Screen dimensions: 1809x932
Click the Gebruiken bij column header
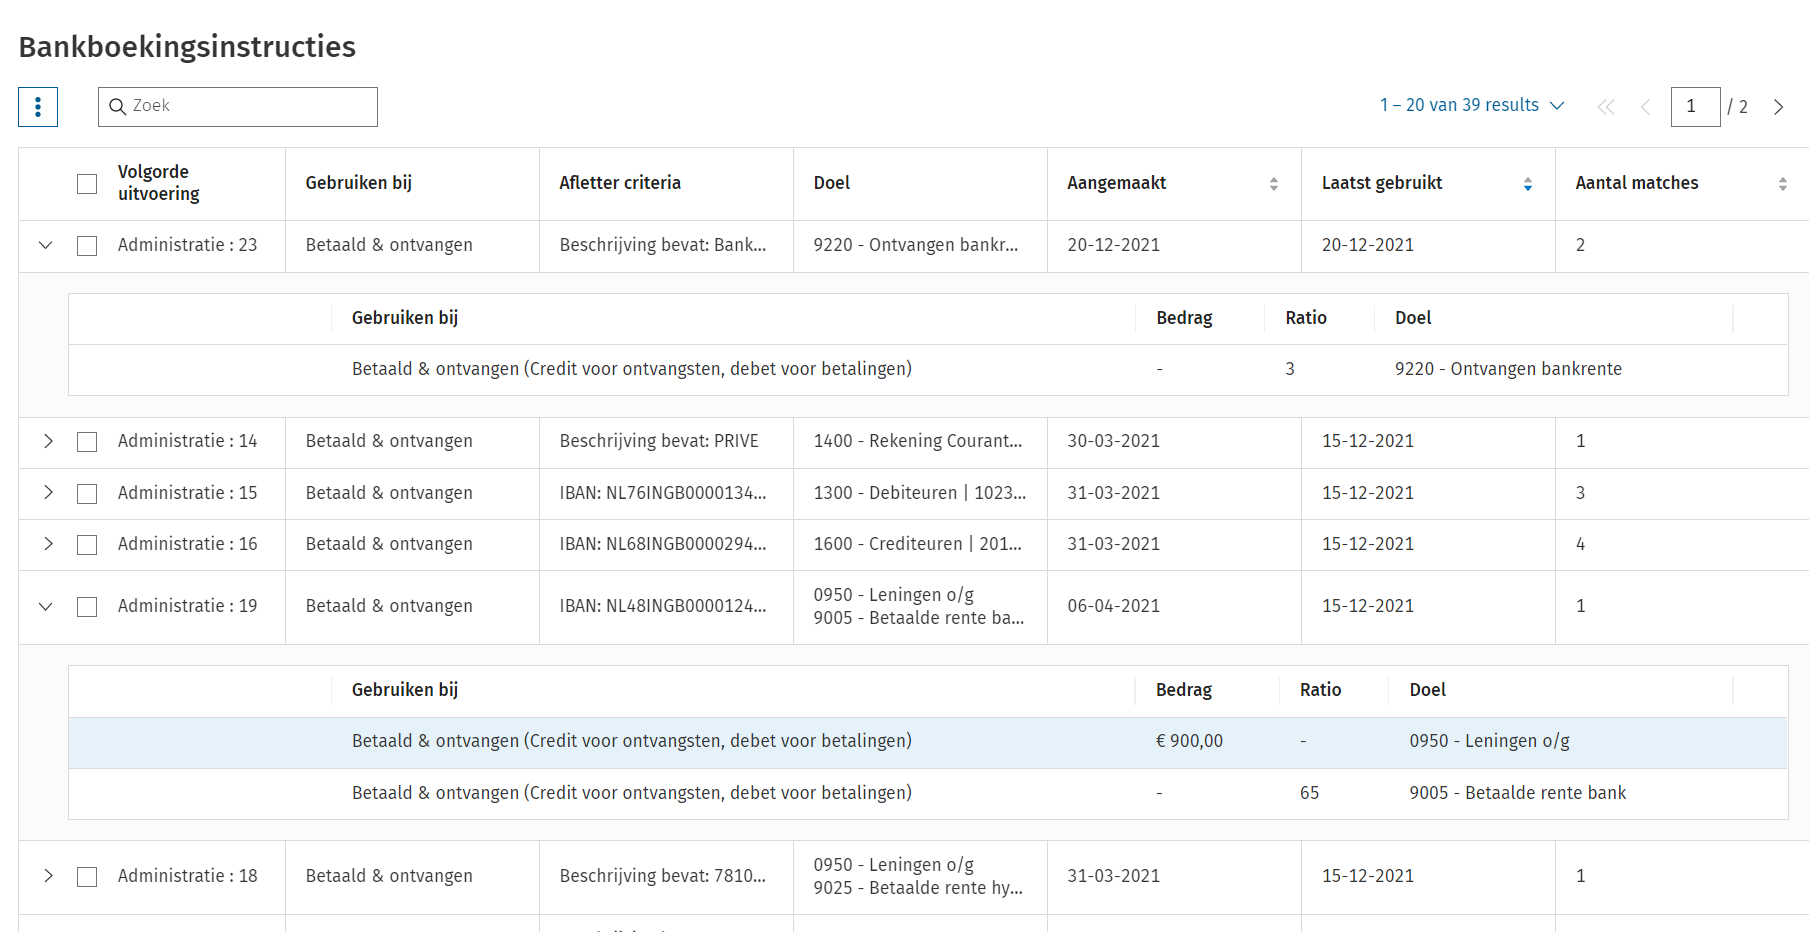pos(358,183)
